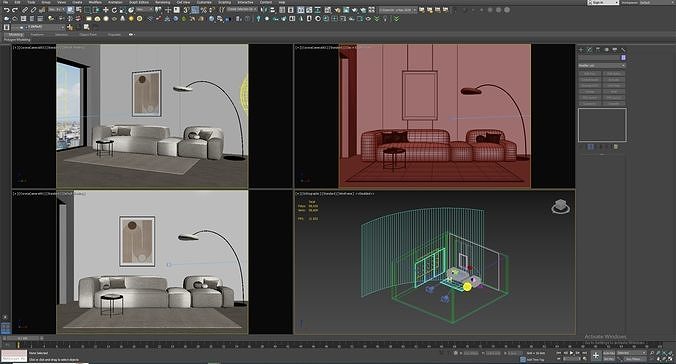Activate the Select and Move tool
Image resolution: width=676 pixels, height=364 pixels.
tap(106, 9)
